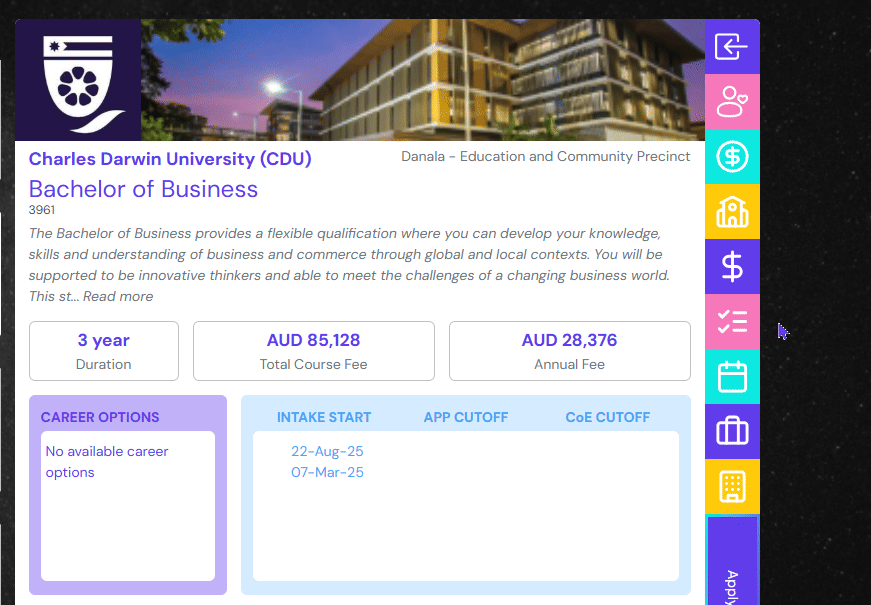Screen dimensions: 871x605
Task: Click the plain dollar sign icon
Action: click(x=732, y=267)
